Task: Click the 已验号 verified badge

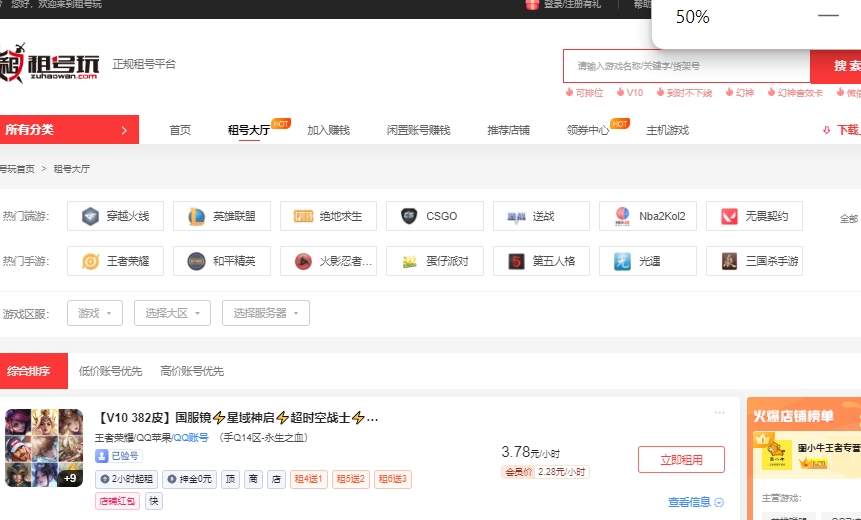Action: tap(119, 456)
